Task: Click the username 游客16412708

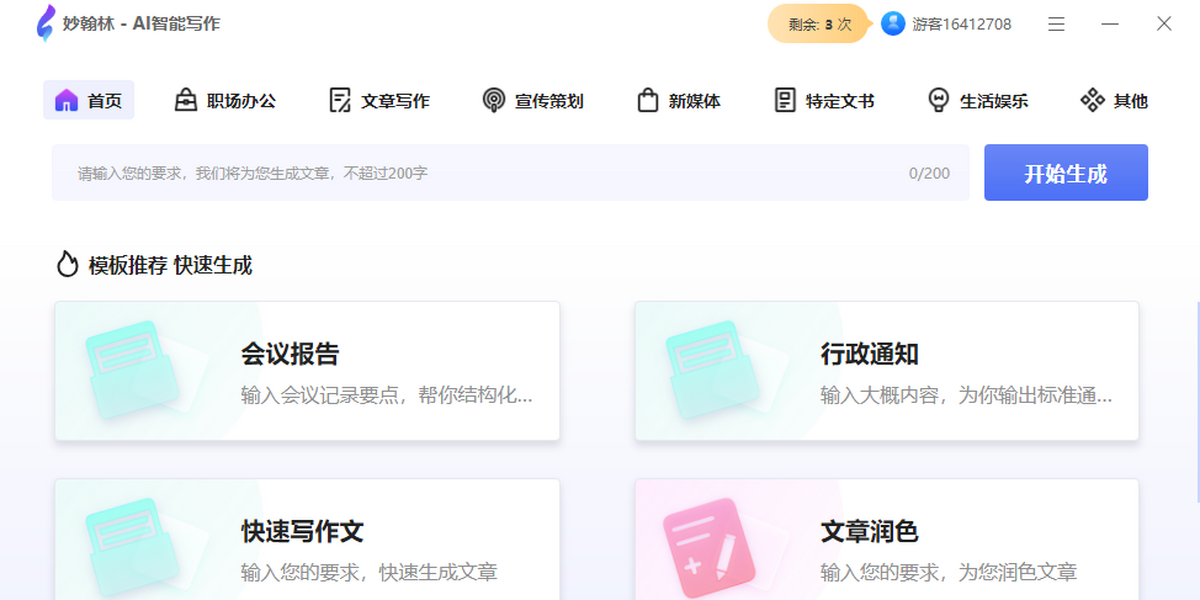Action: [x=962, y=24]
